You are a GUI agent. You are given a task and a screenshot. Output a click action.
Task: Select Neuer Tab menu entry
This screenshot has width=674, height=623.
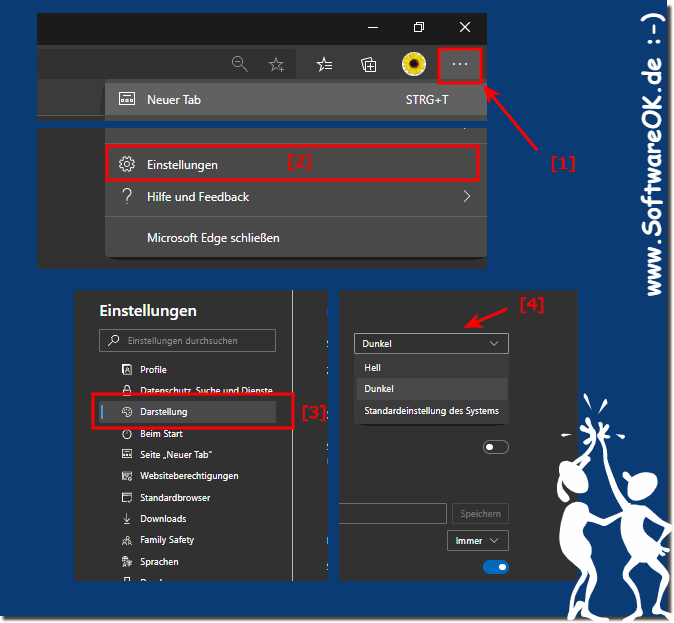tap(296, 99)
